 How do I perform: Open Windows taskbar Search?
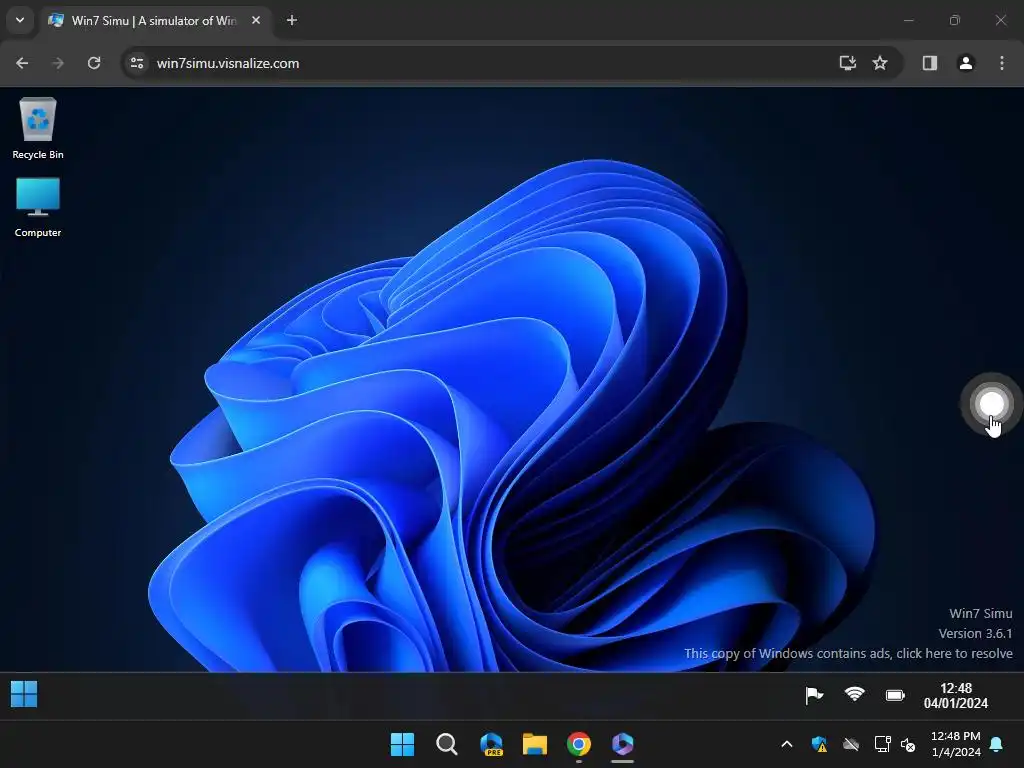coord(447,744)
